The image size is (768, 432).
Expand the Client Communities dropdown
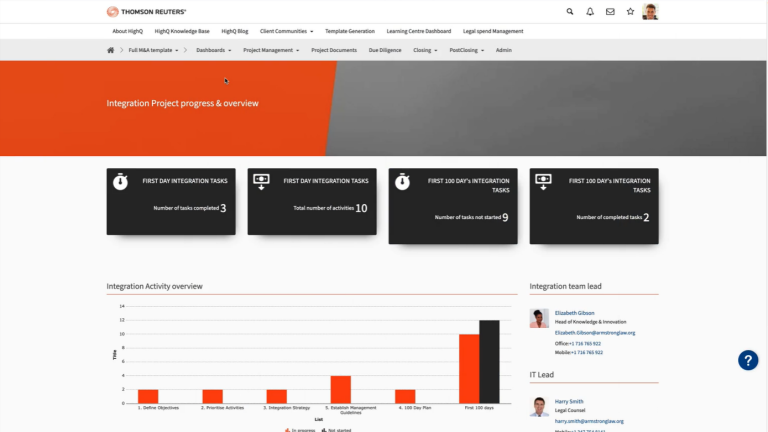(x=286, y=31)
